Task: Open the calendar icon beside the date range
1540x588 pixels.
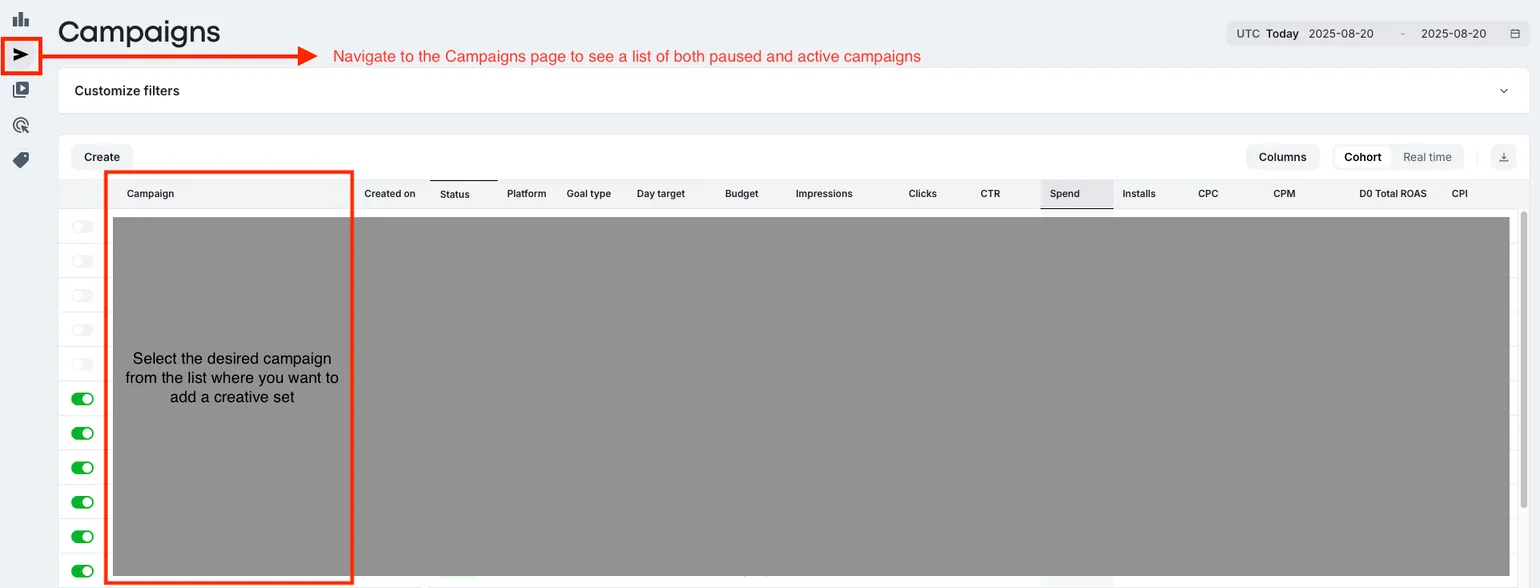Action: (1513, 33)
